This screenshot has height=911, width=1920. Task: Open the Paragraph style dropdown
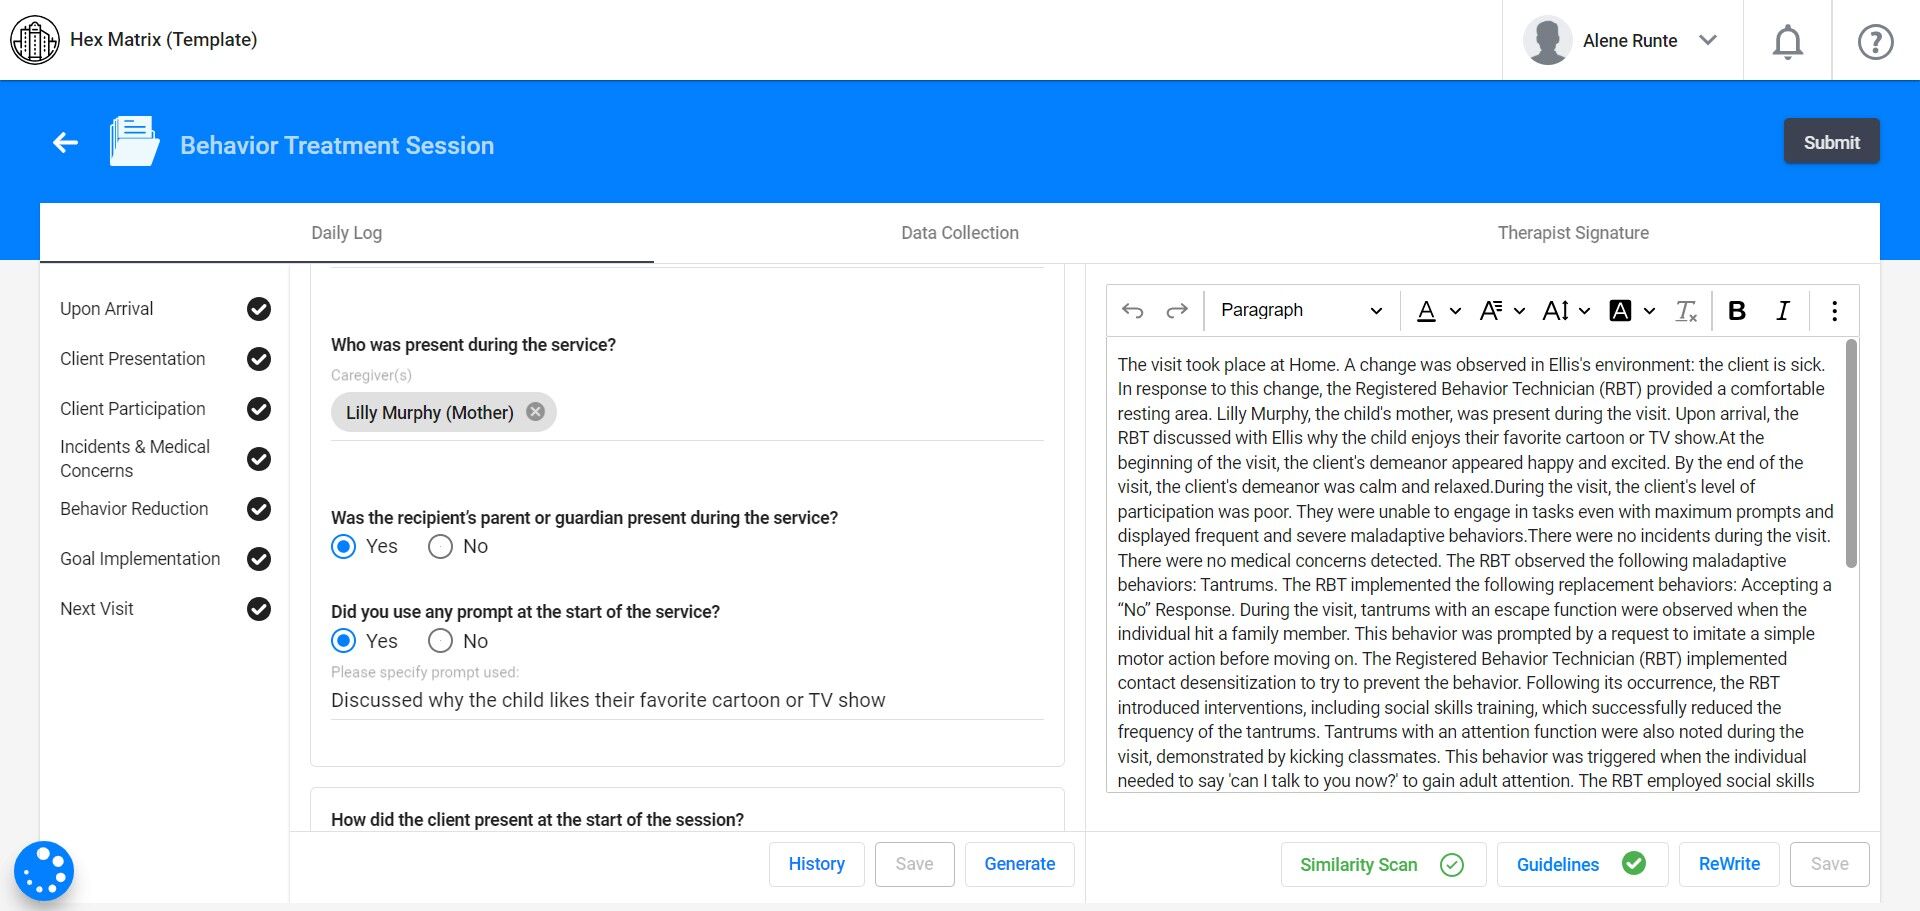[x=1300, y=311]
